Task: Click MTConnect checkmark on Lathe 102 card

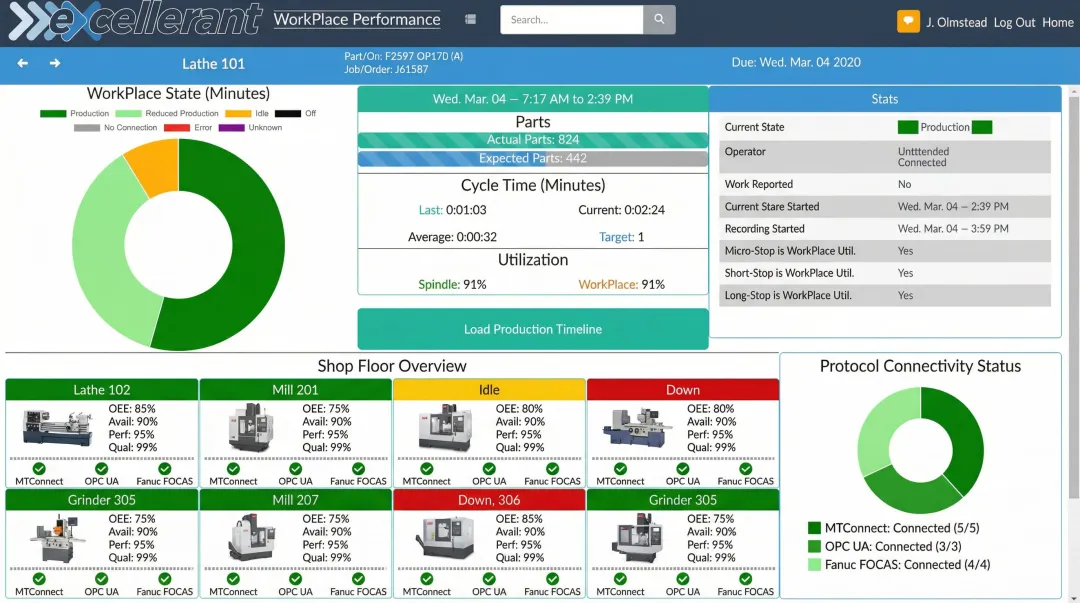Action: (39, 468)
